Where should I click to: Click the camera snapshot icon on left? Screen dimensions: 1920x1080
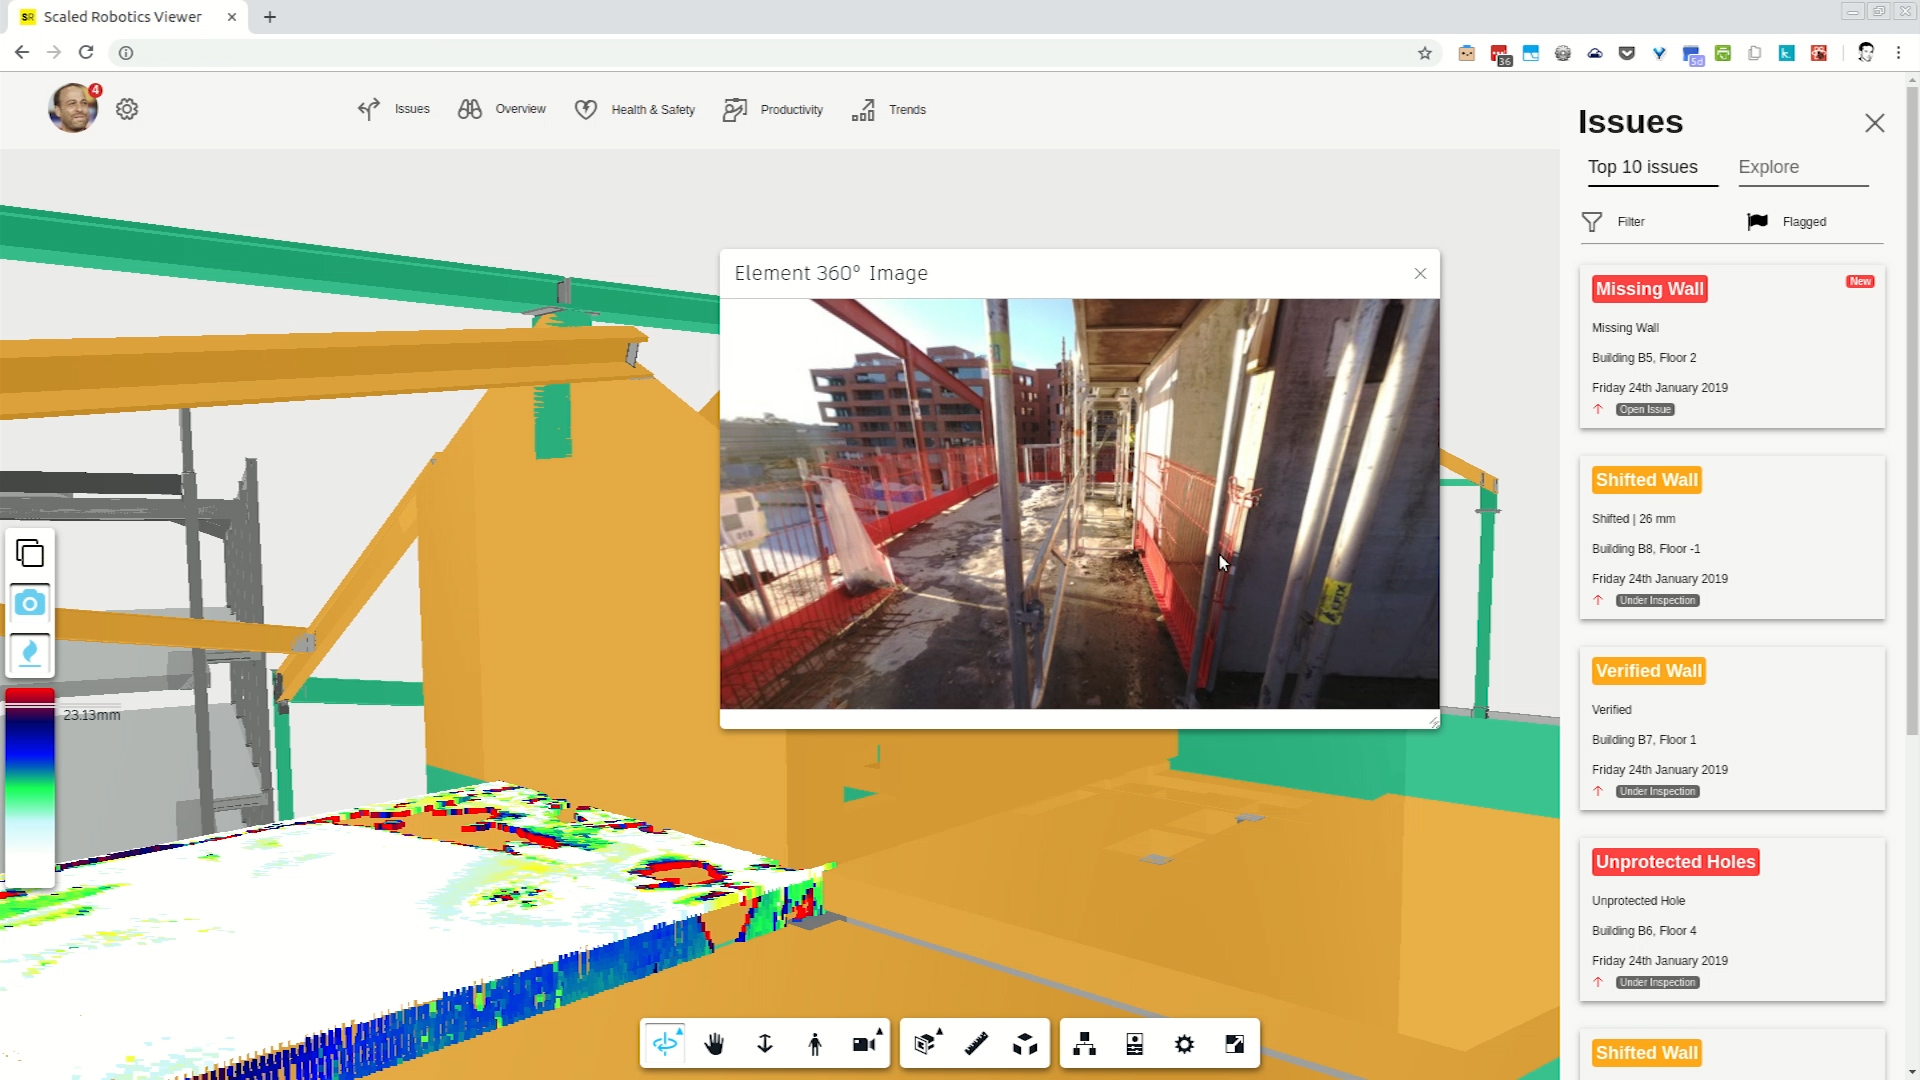30,603
